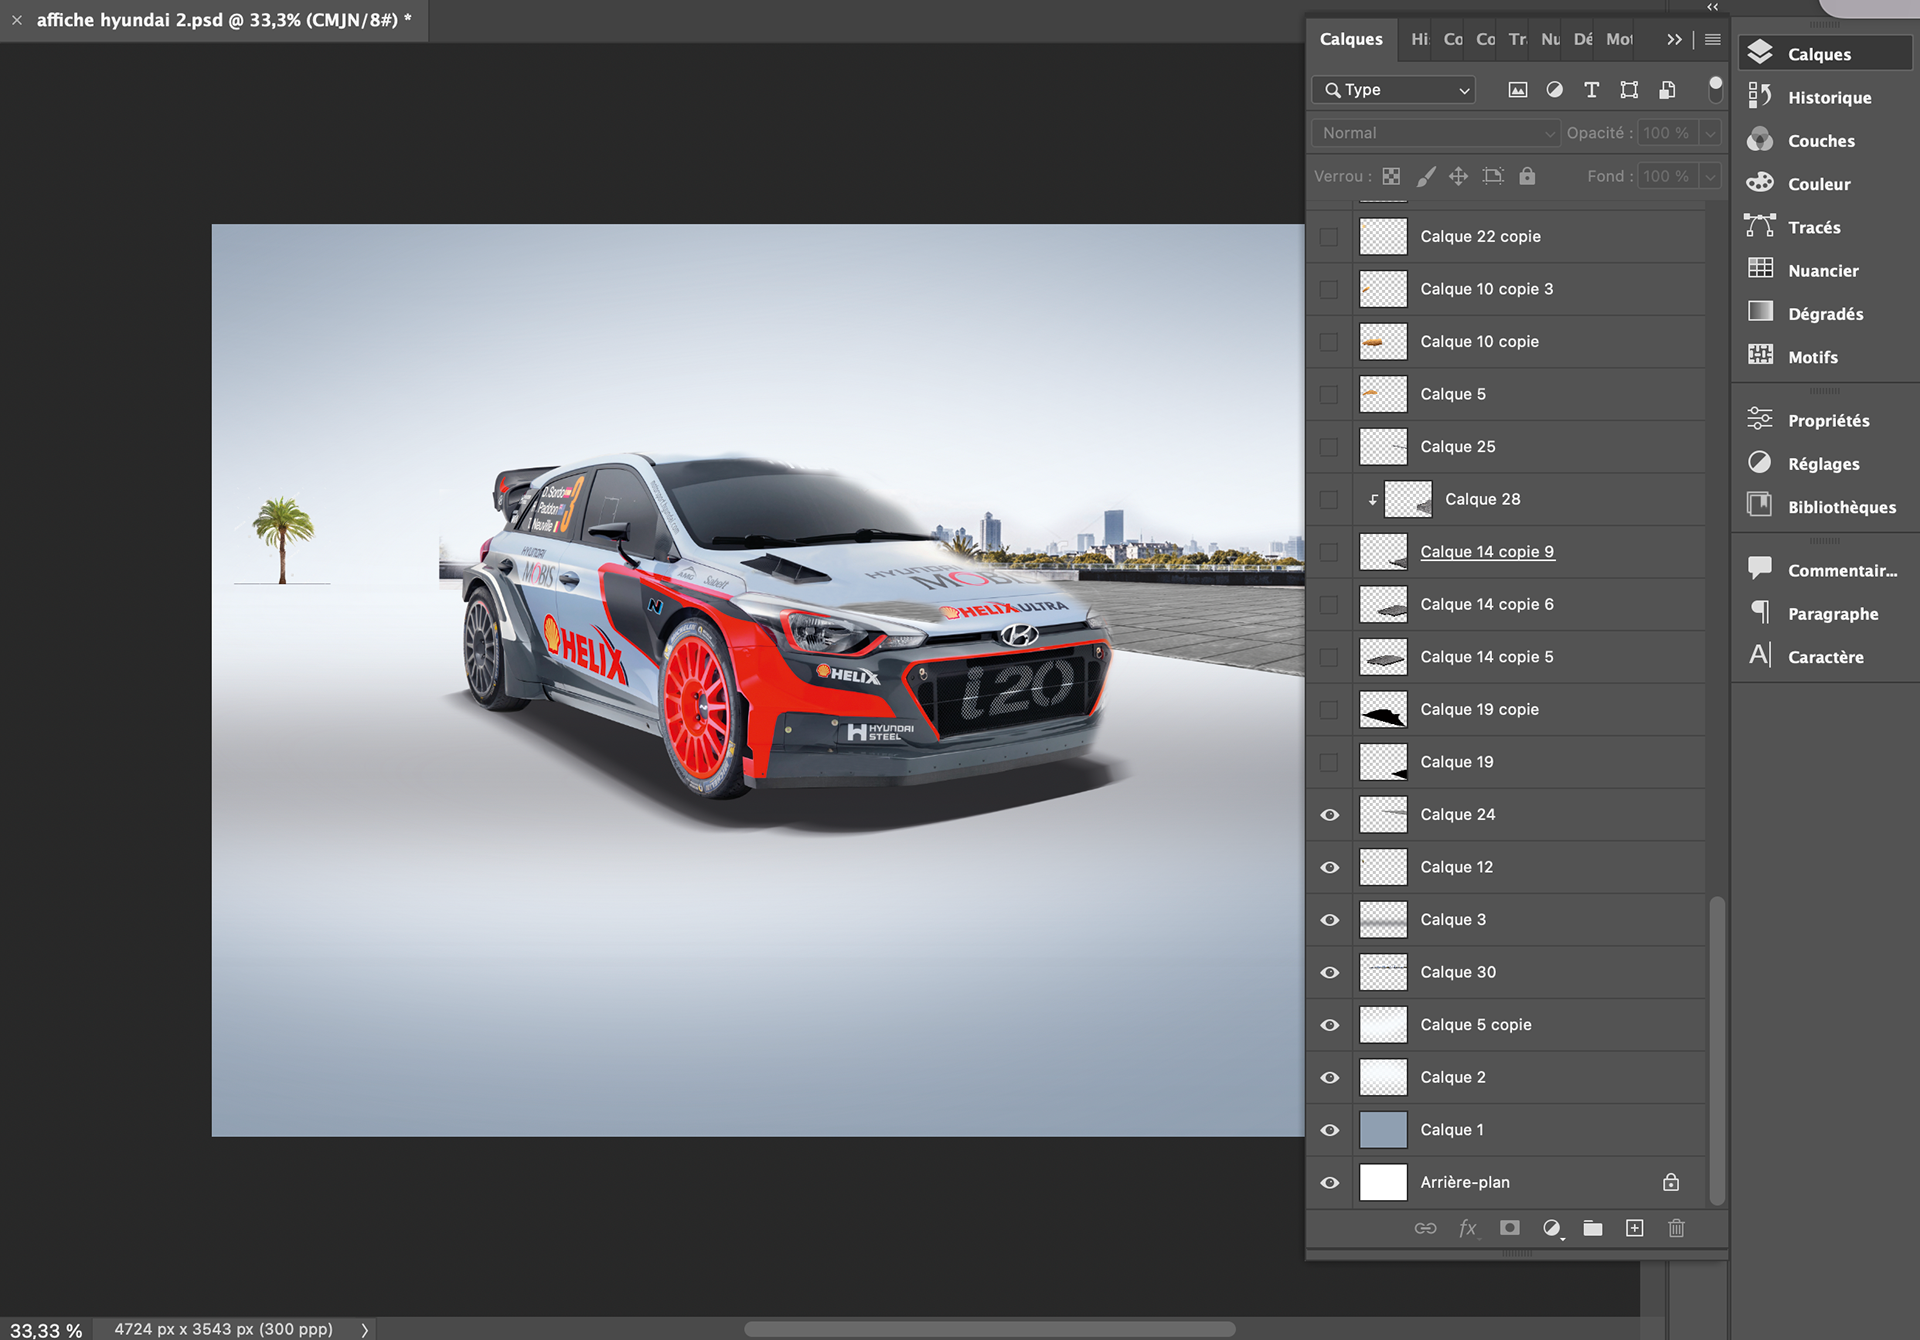Open the Opacité percentage dropdown
The image size is (1920, 1340).
tap(1710, 133)
